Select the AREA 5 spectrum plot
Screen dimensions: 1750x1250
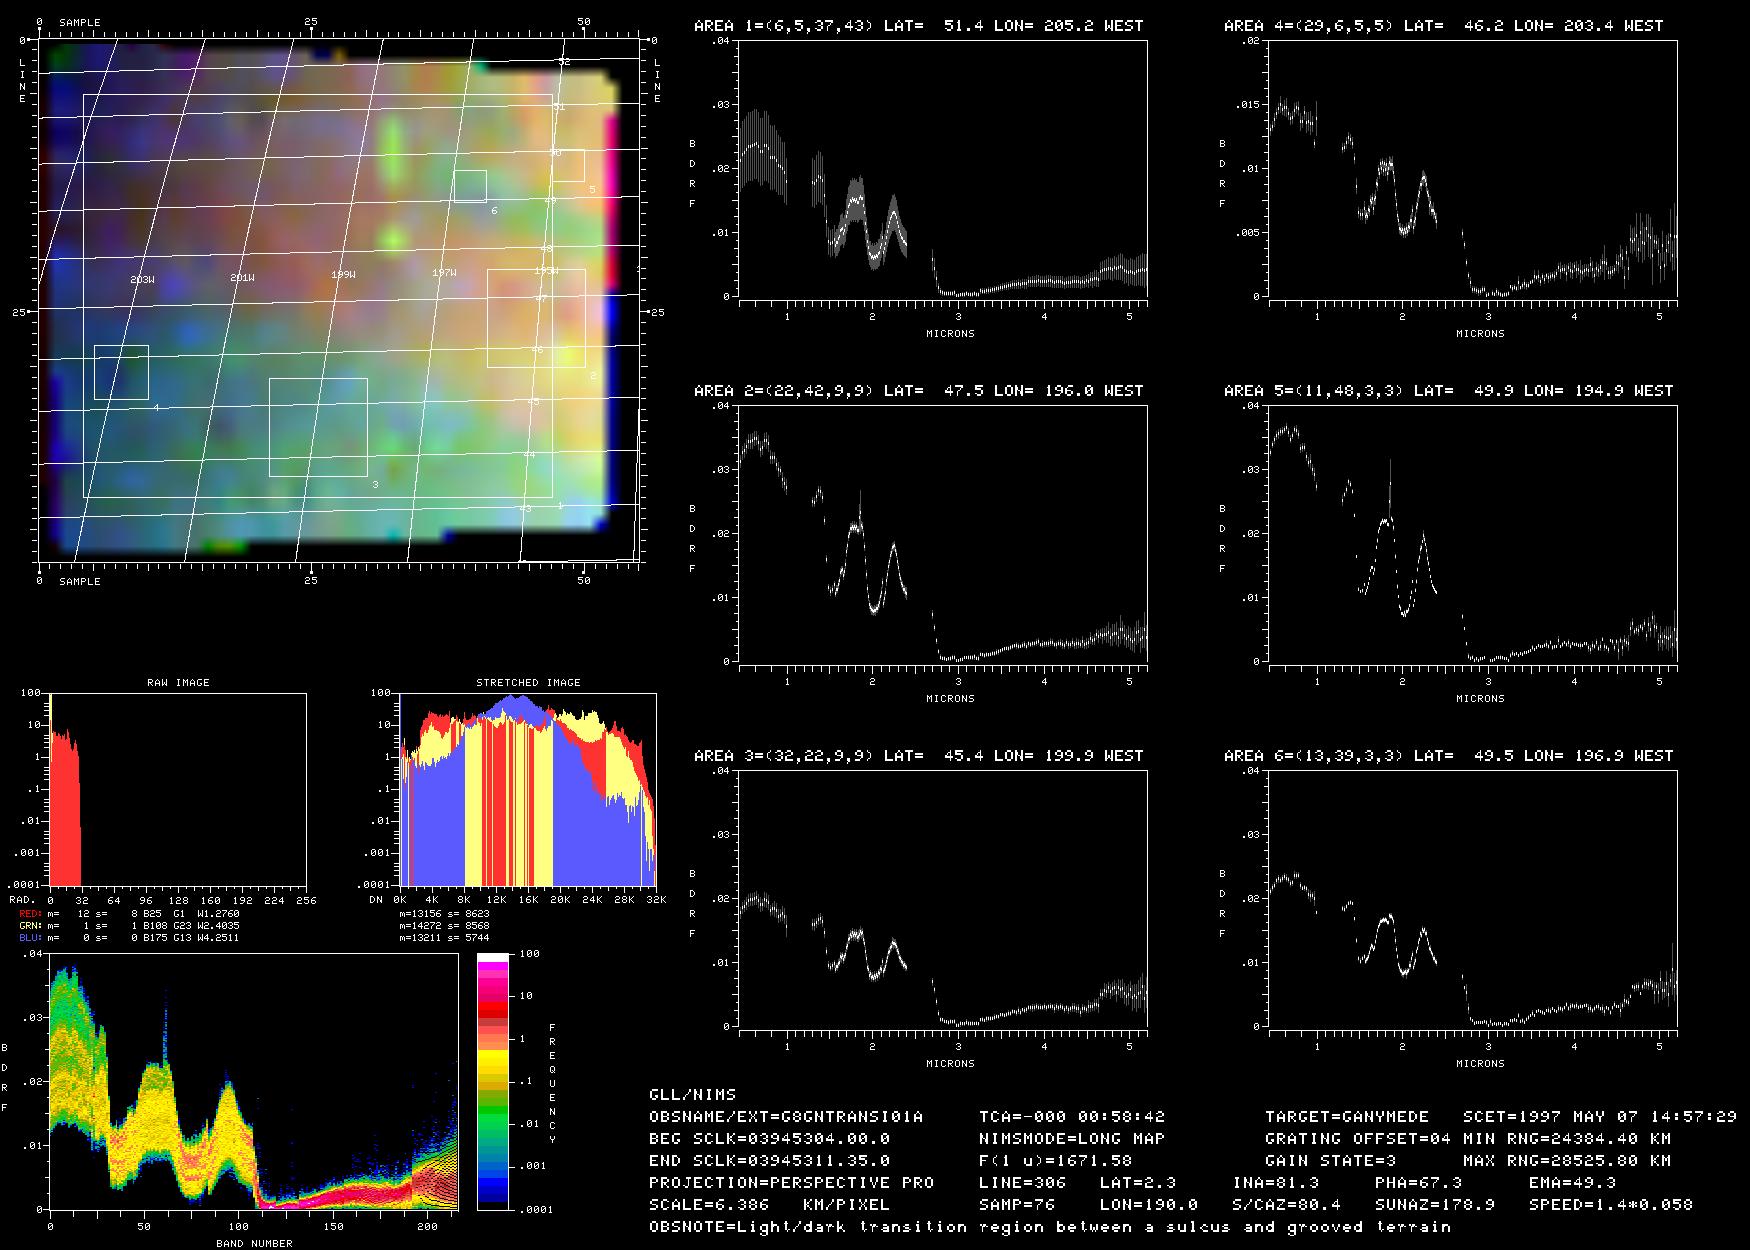click(x=1473, y=534)
